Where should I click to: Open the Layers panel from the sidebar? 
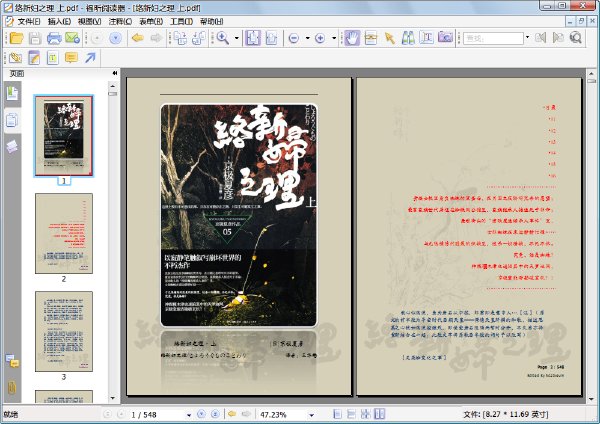tap(12, 147)
